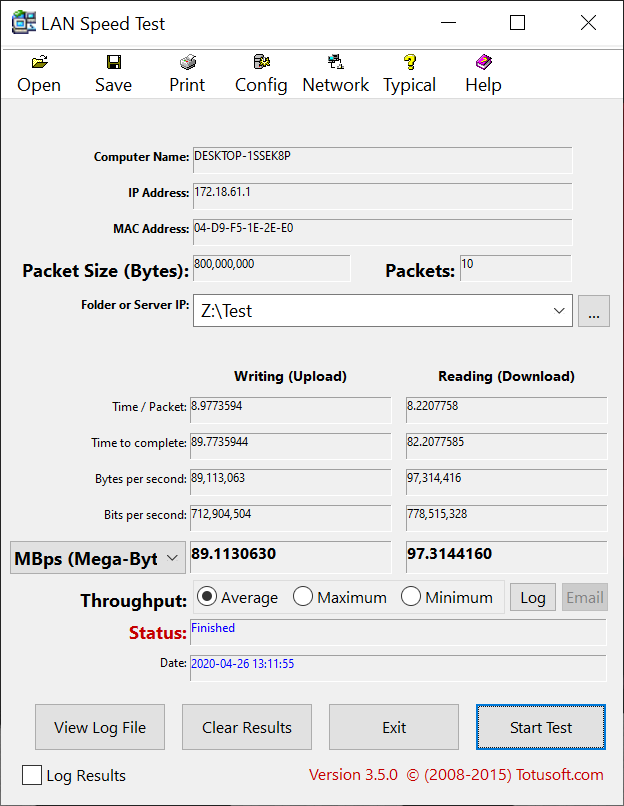The image size is (624, 806).
Task: Click the MAC Address field
Action: [382, 232]
